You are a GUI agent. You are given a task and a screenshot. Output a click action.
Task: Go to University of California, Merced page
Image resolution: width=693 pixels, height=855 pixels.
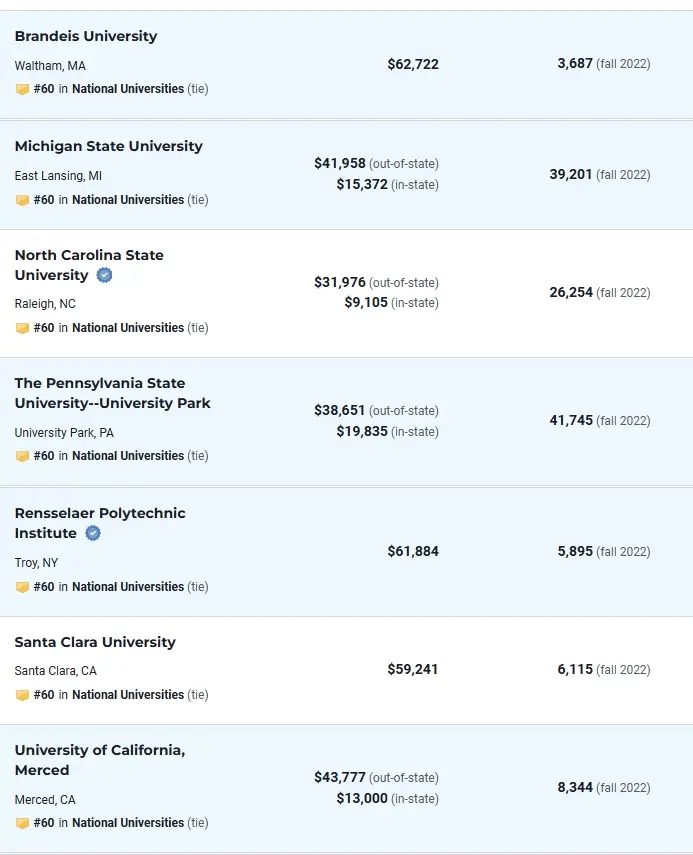pyautogui.click(x=99, y=750)
